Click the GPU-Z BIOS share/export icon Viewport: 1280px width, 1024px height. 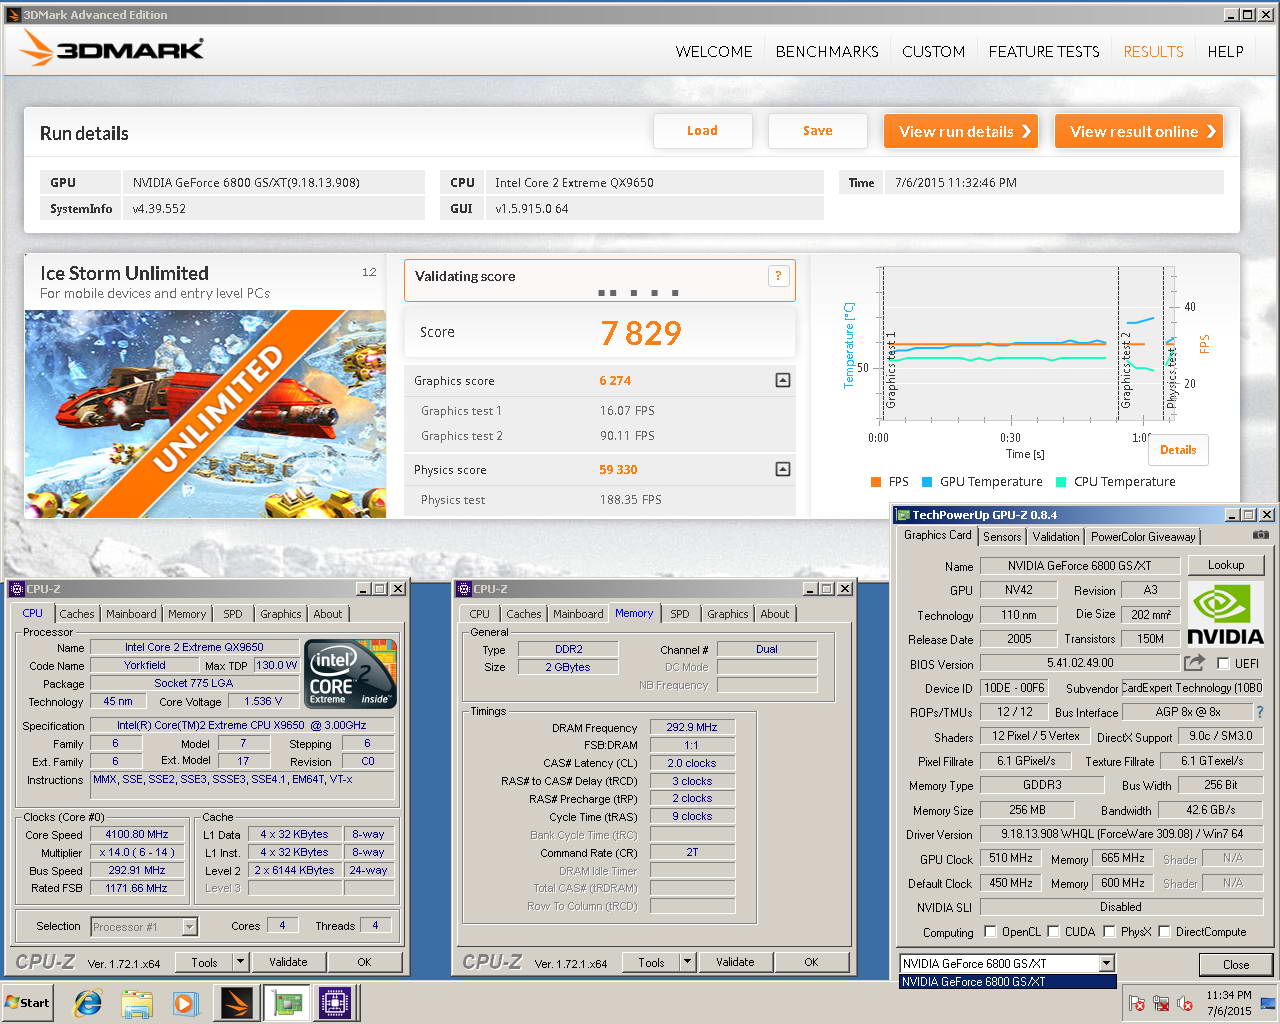coord(1194,662)
